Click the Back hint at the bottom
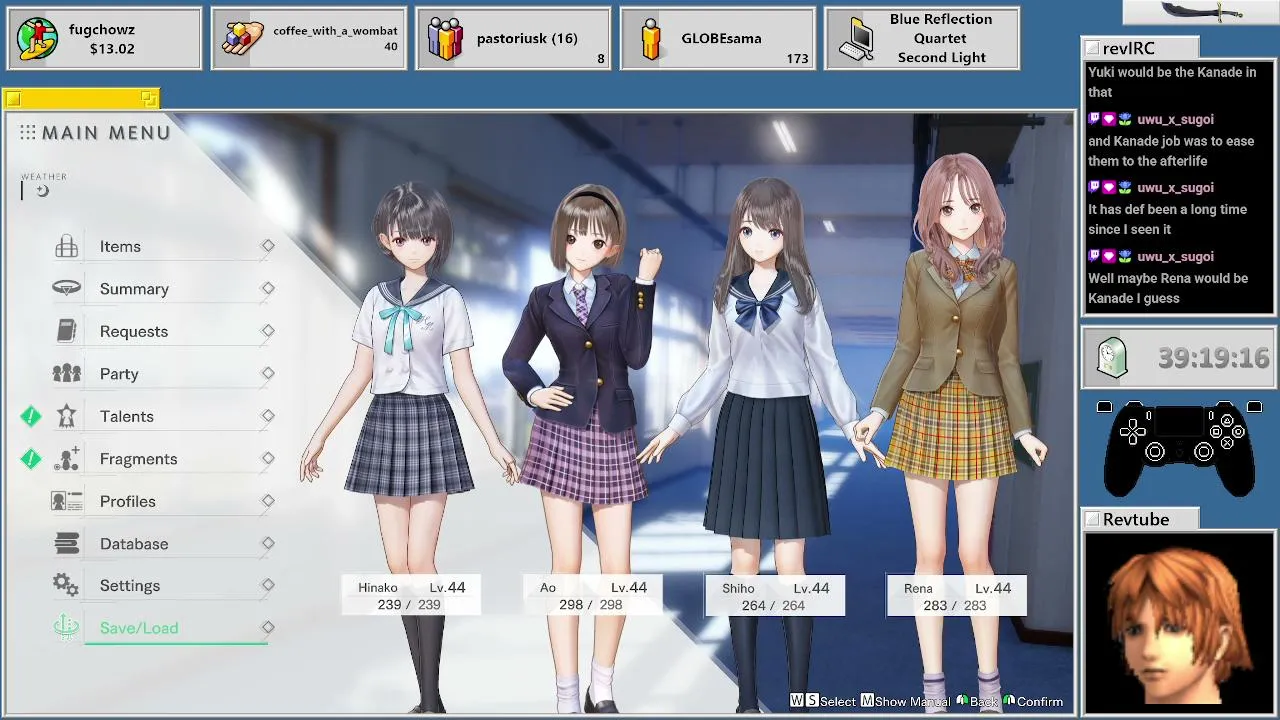Image resolution: width=1280 pixels, height=720 pixels. [977, 701]
